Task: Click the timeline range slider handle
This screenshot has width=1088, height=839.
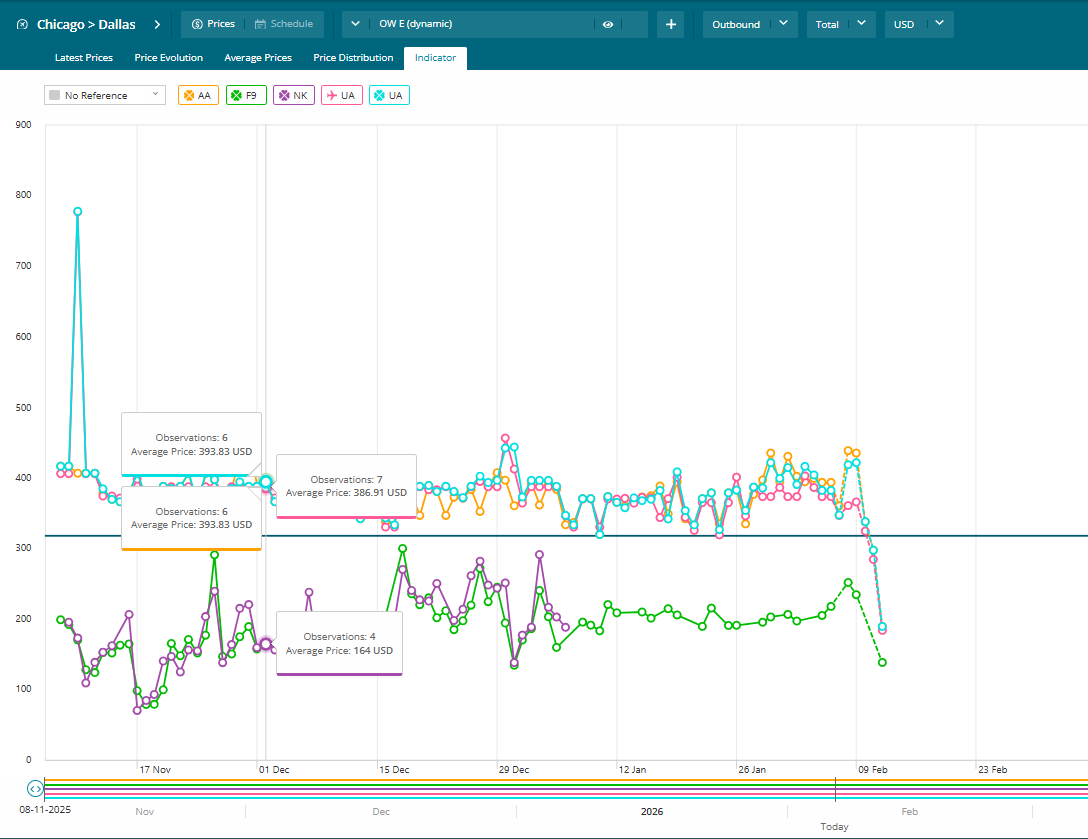Action: point(35,789)
